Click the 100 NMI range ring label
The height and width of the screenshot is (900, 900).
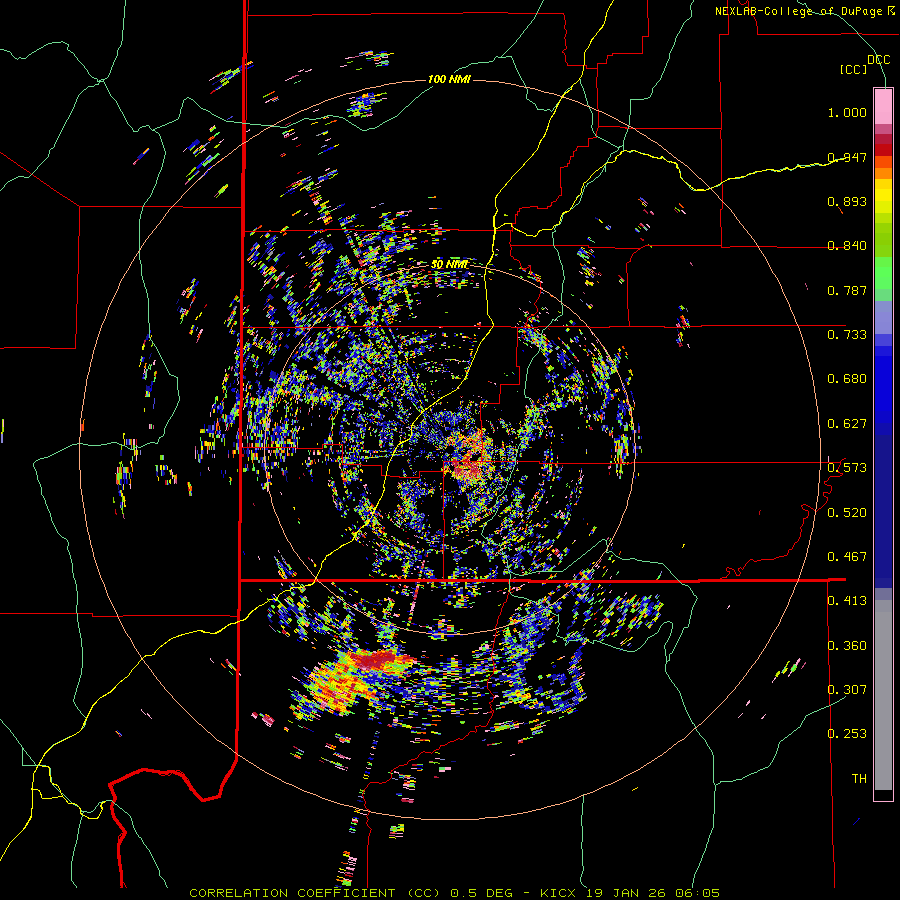449,79
